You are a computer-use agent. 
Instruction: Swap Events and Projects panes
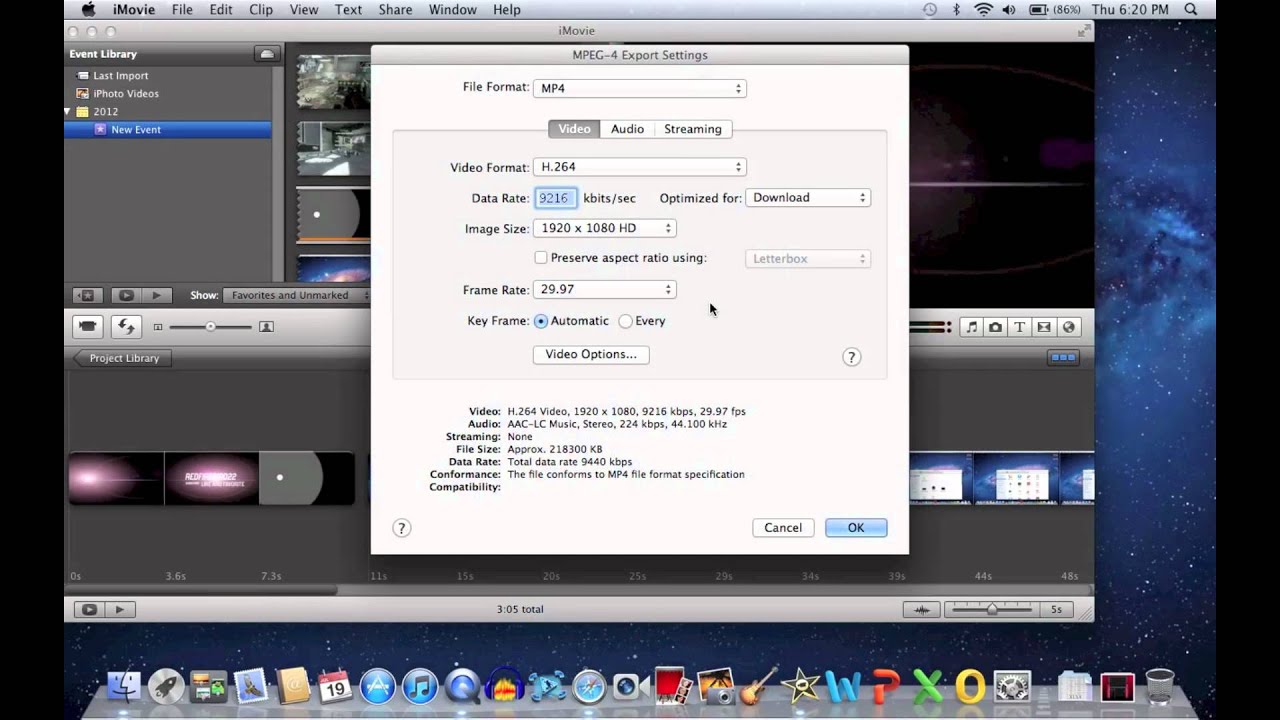126,326
